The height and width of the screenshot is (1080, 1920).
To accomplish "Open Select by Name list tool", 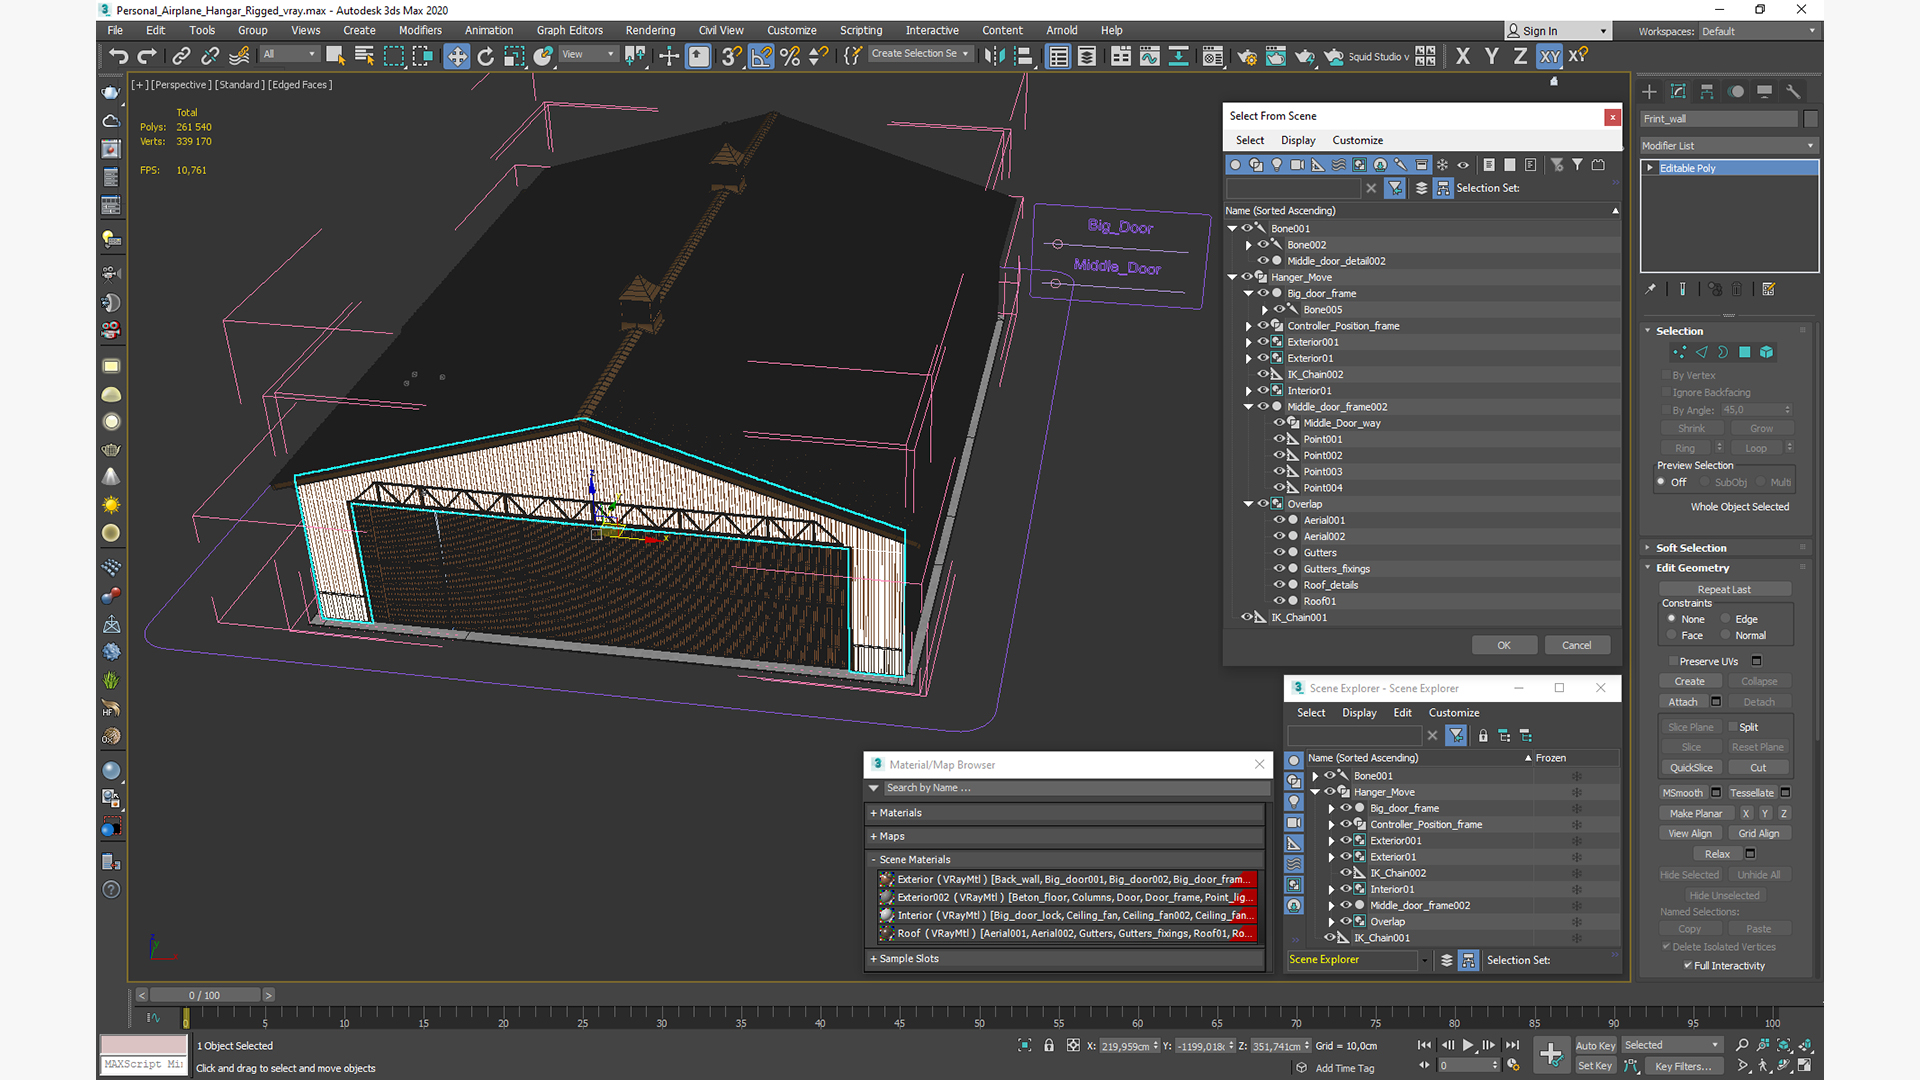I will click(x=364, y=56).
